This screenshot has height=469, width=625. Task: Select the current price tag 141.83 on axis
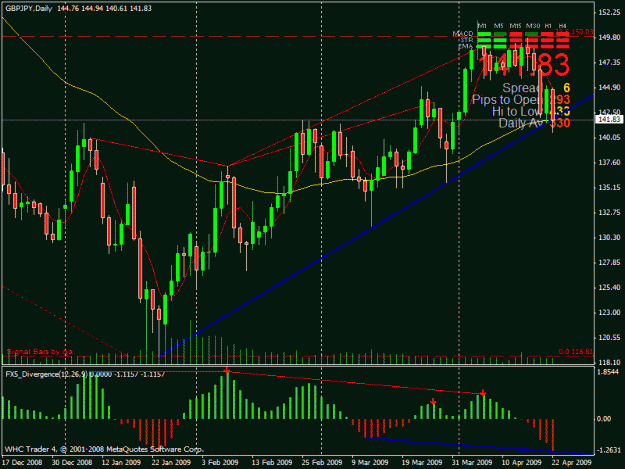click(609, 120)
